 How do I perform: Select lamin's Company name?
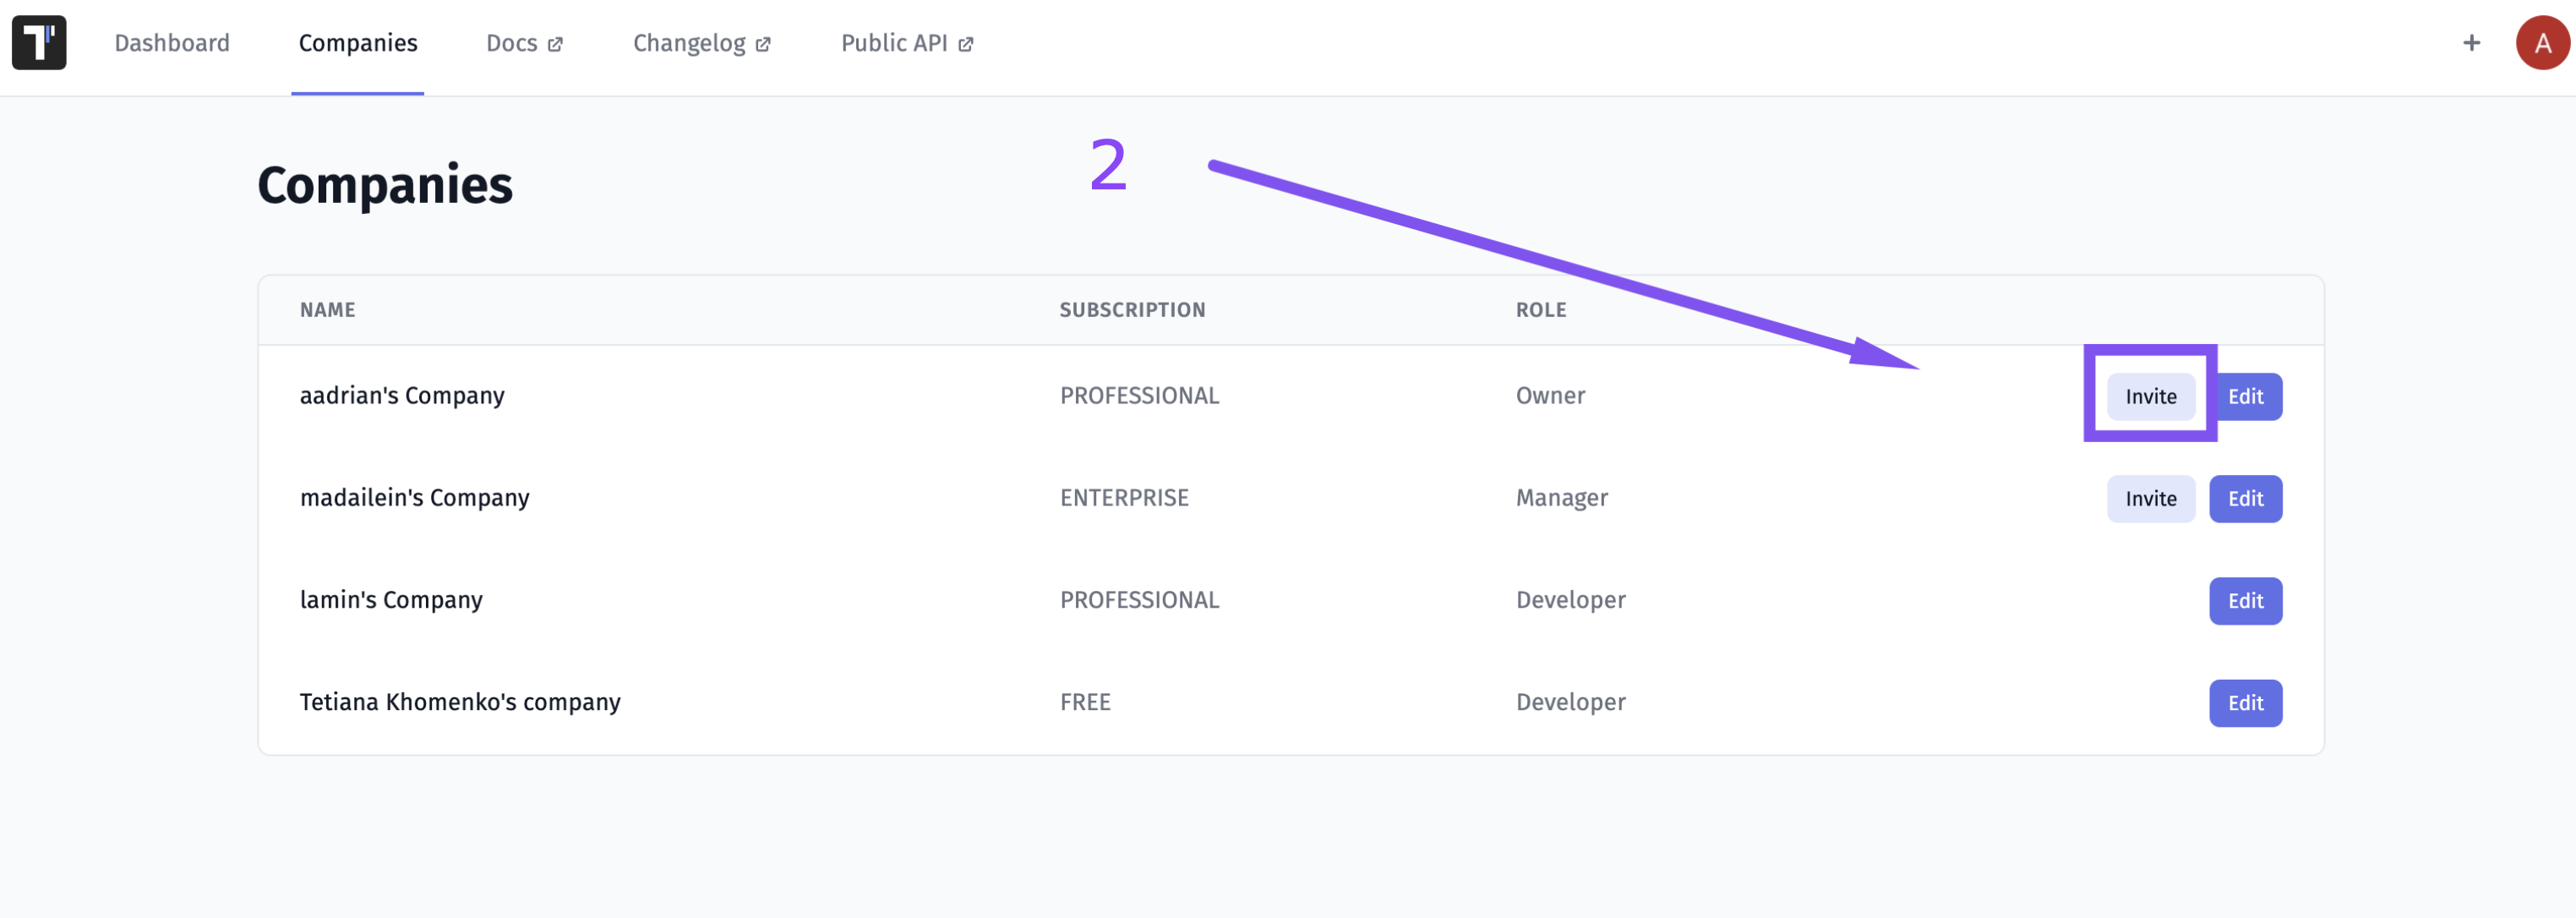coord(391,600)
